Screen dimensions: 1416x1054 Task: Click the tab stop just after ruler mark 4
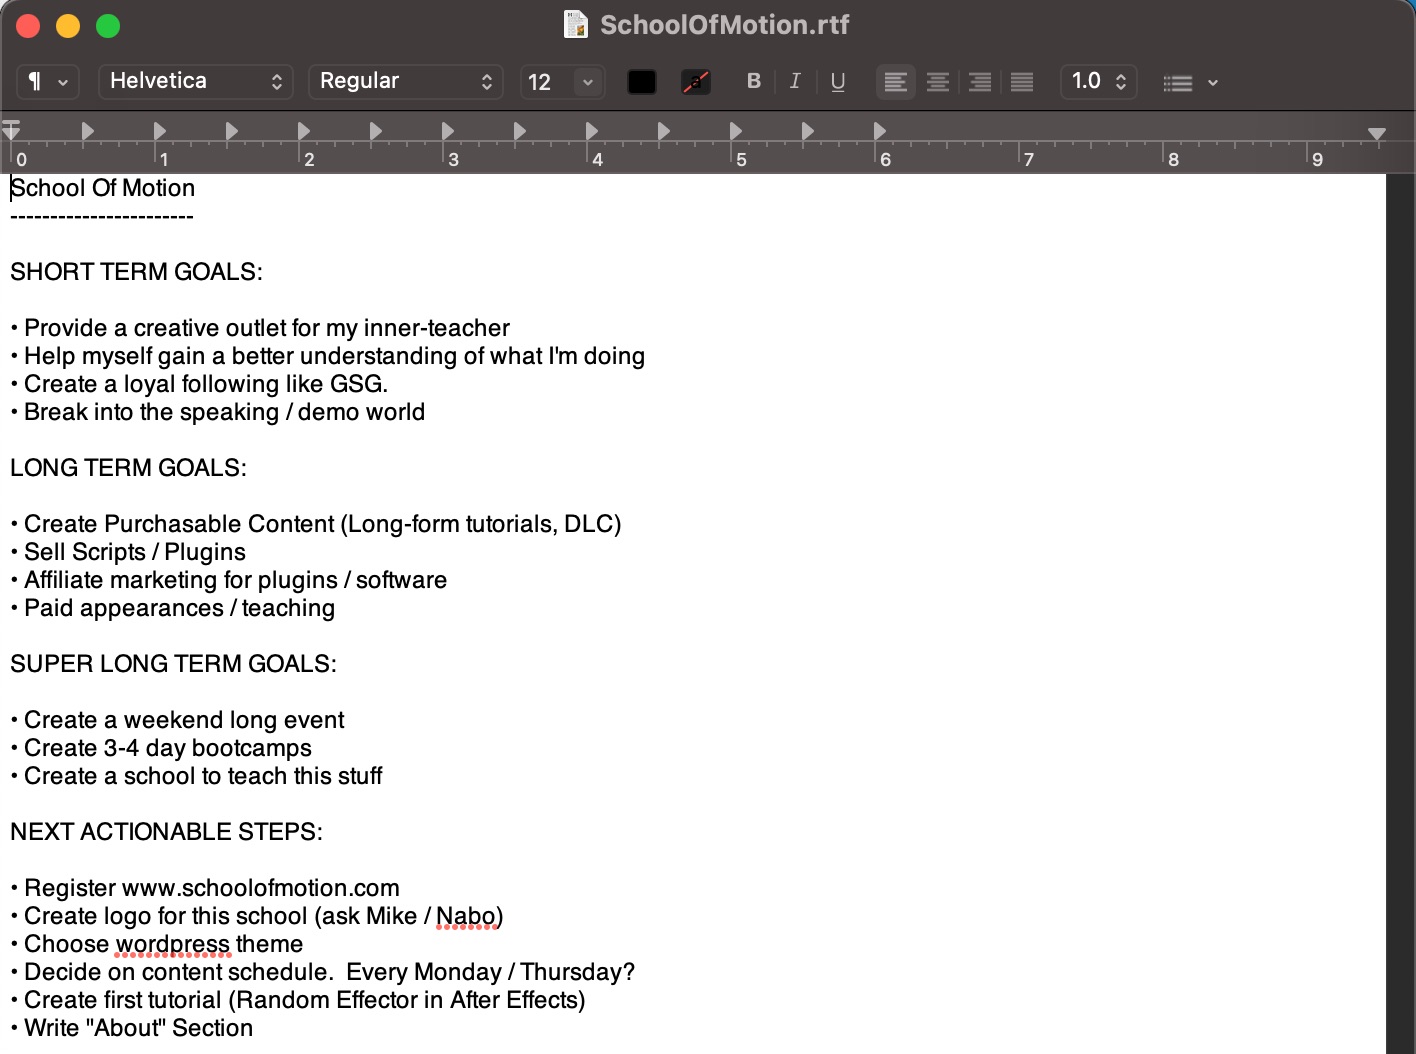click(x=591, y=130)
